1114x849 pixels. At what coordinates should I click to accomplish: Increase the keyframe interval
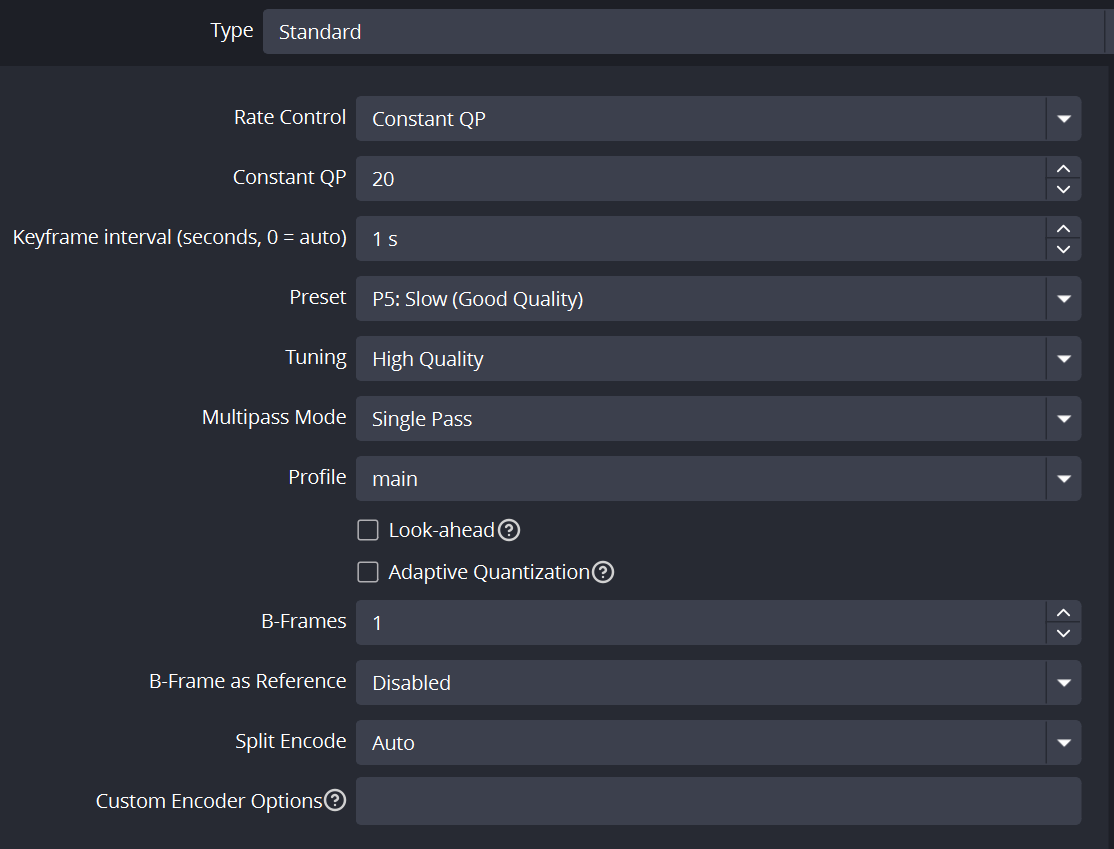click(x=1063, y=228)
